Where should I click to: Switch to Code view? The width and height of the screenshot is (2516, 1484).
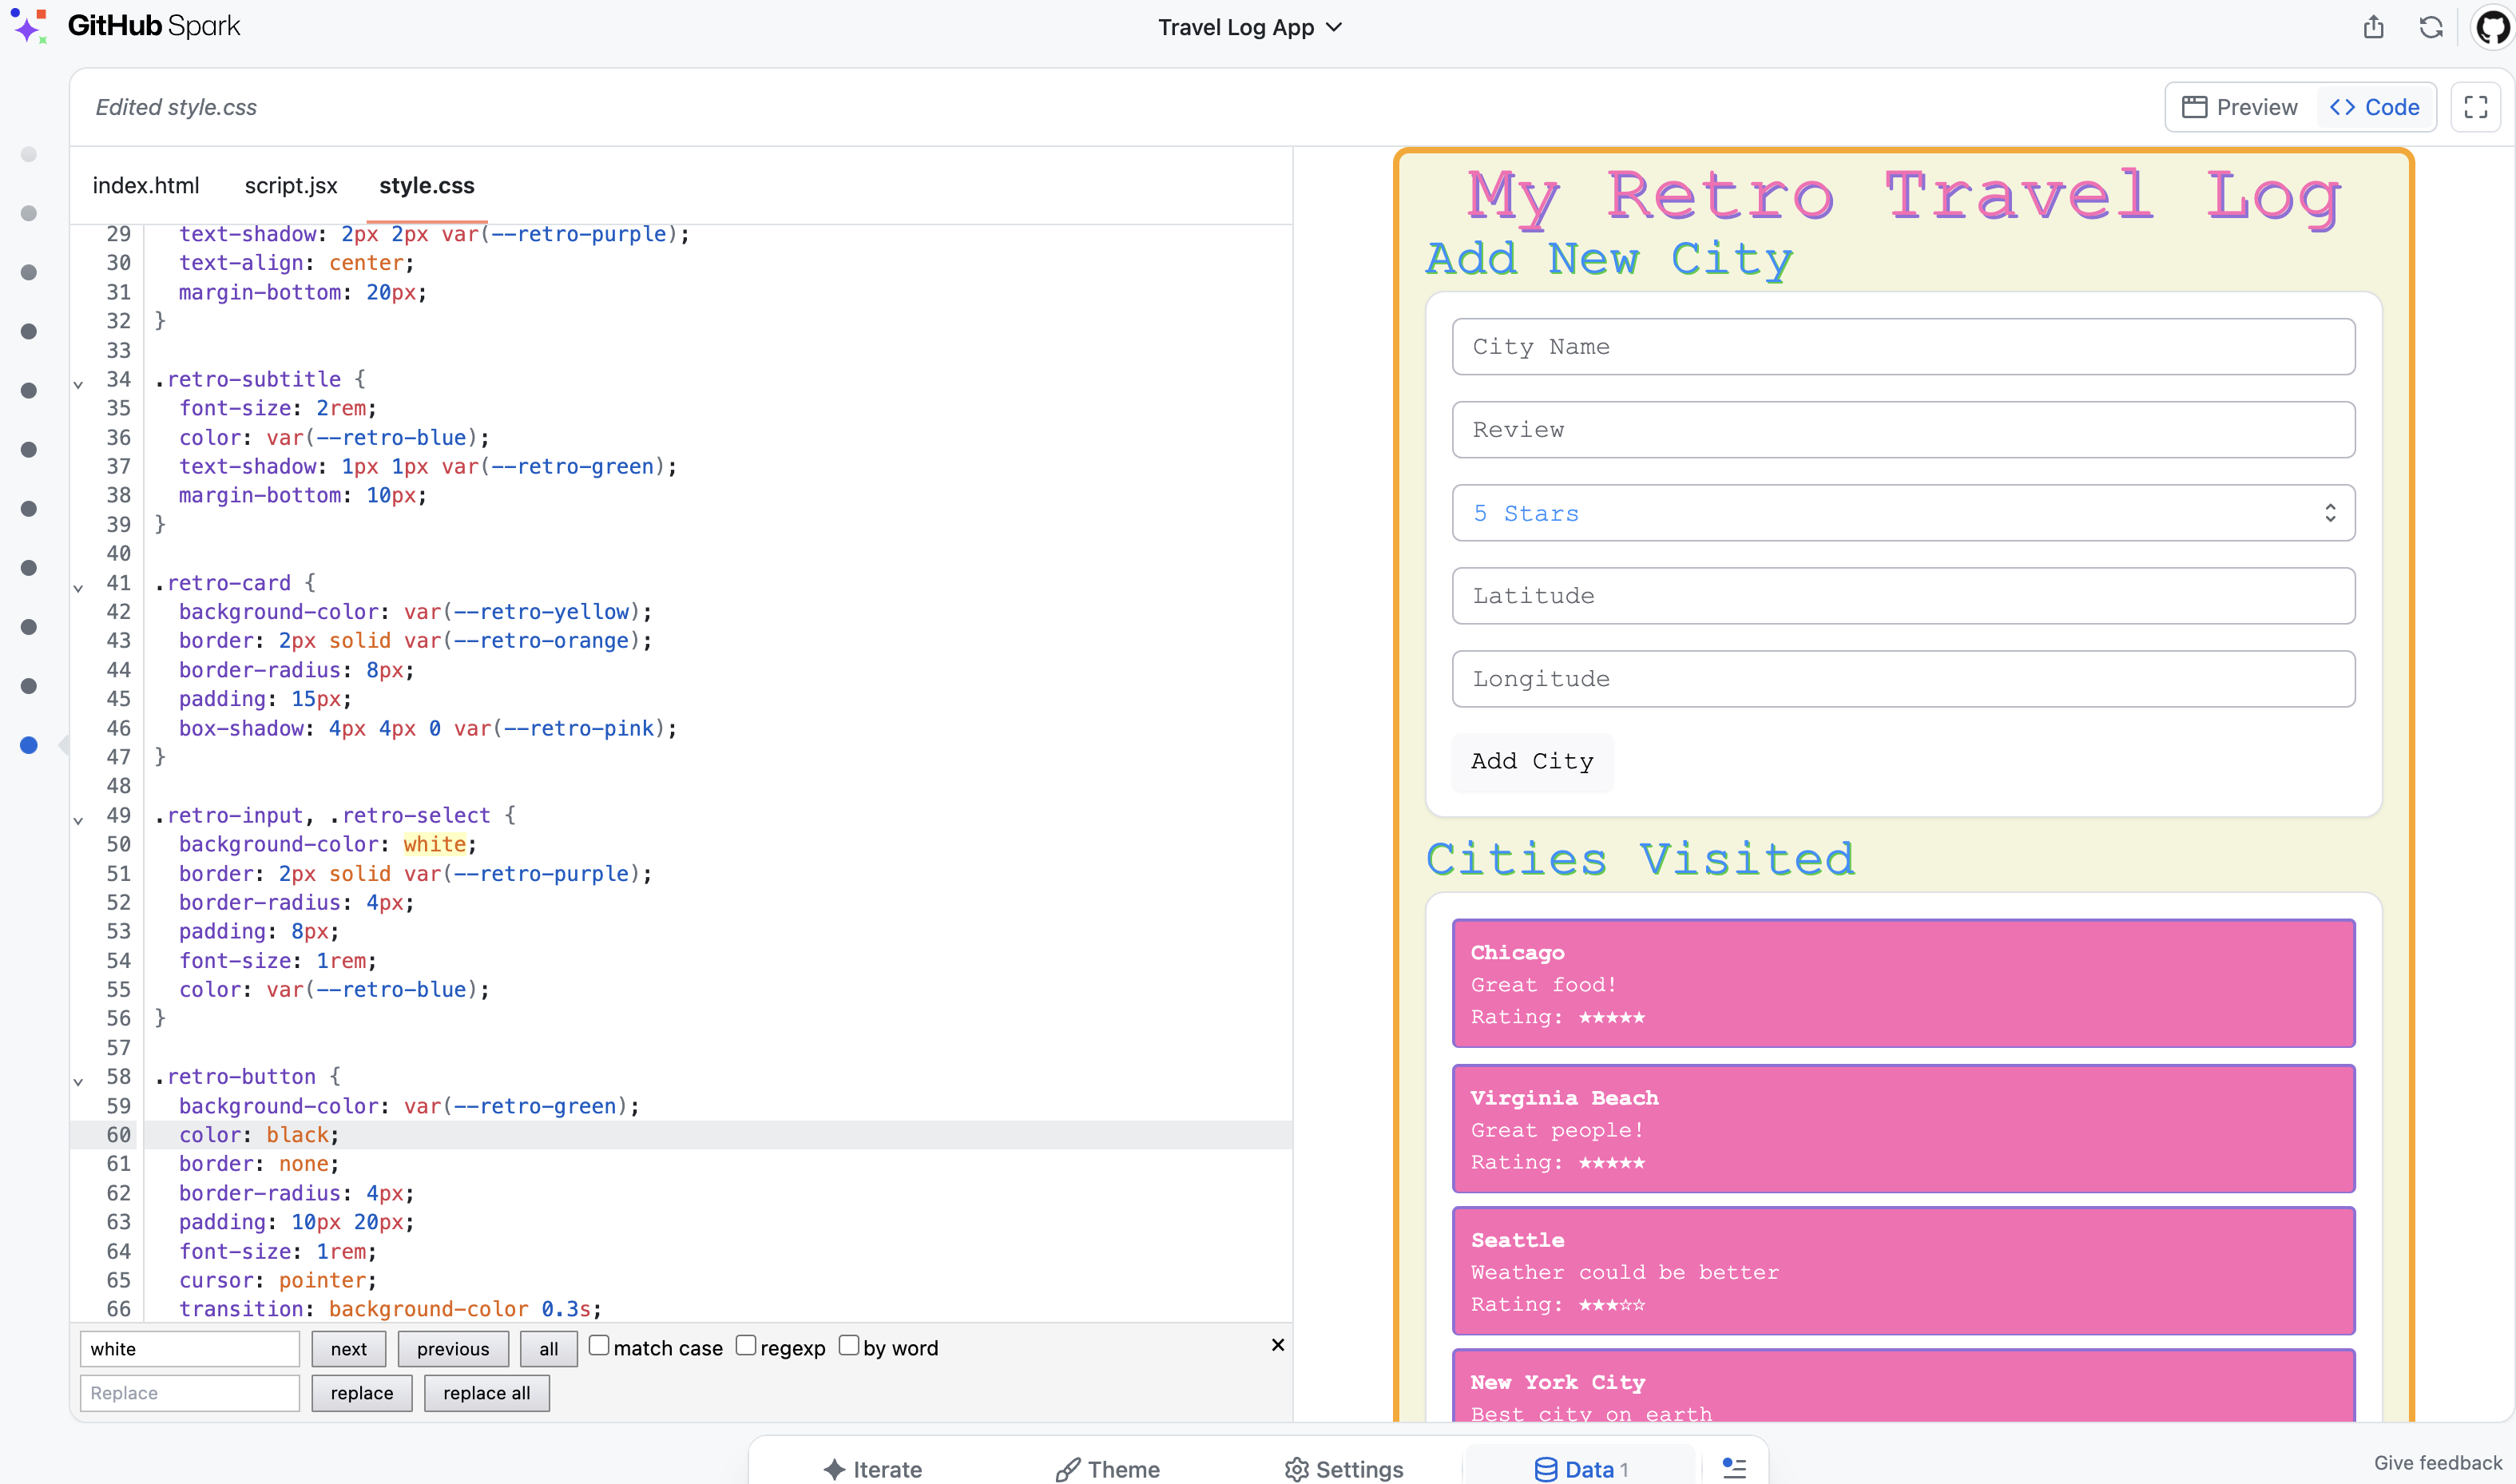(2375, 107)
